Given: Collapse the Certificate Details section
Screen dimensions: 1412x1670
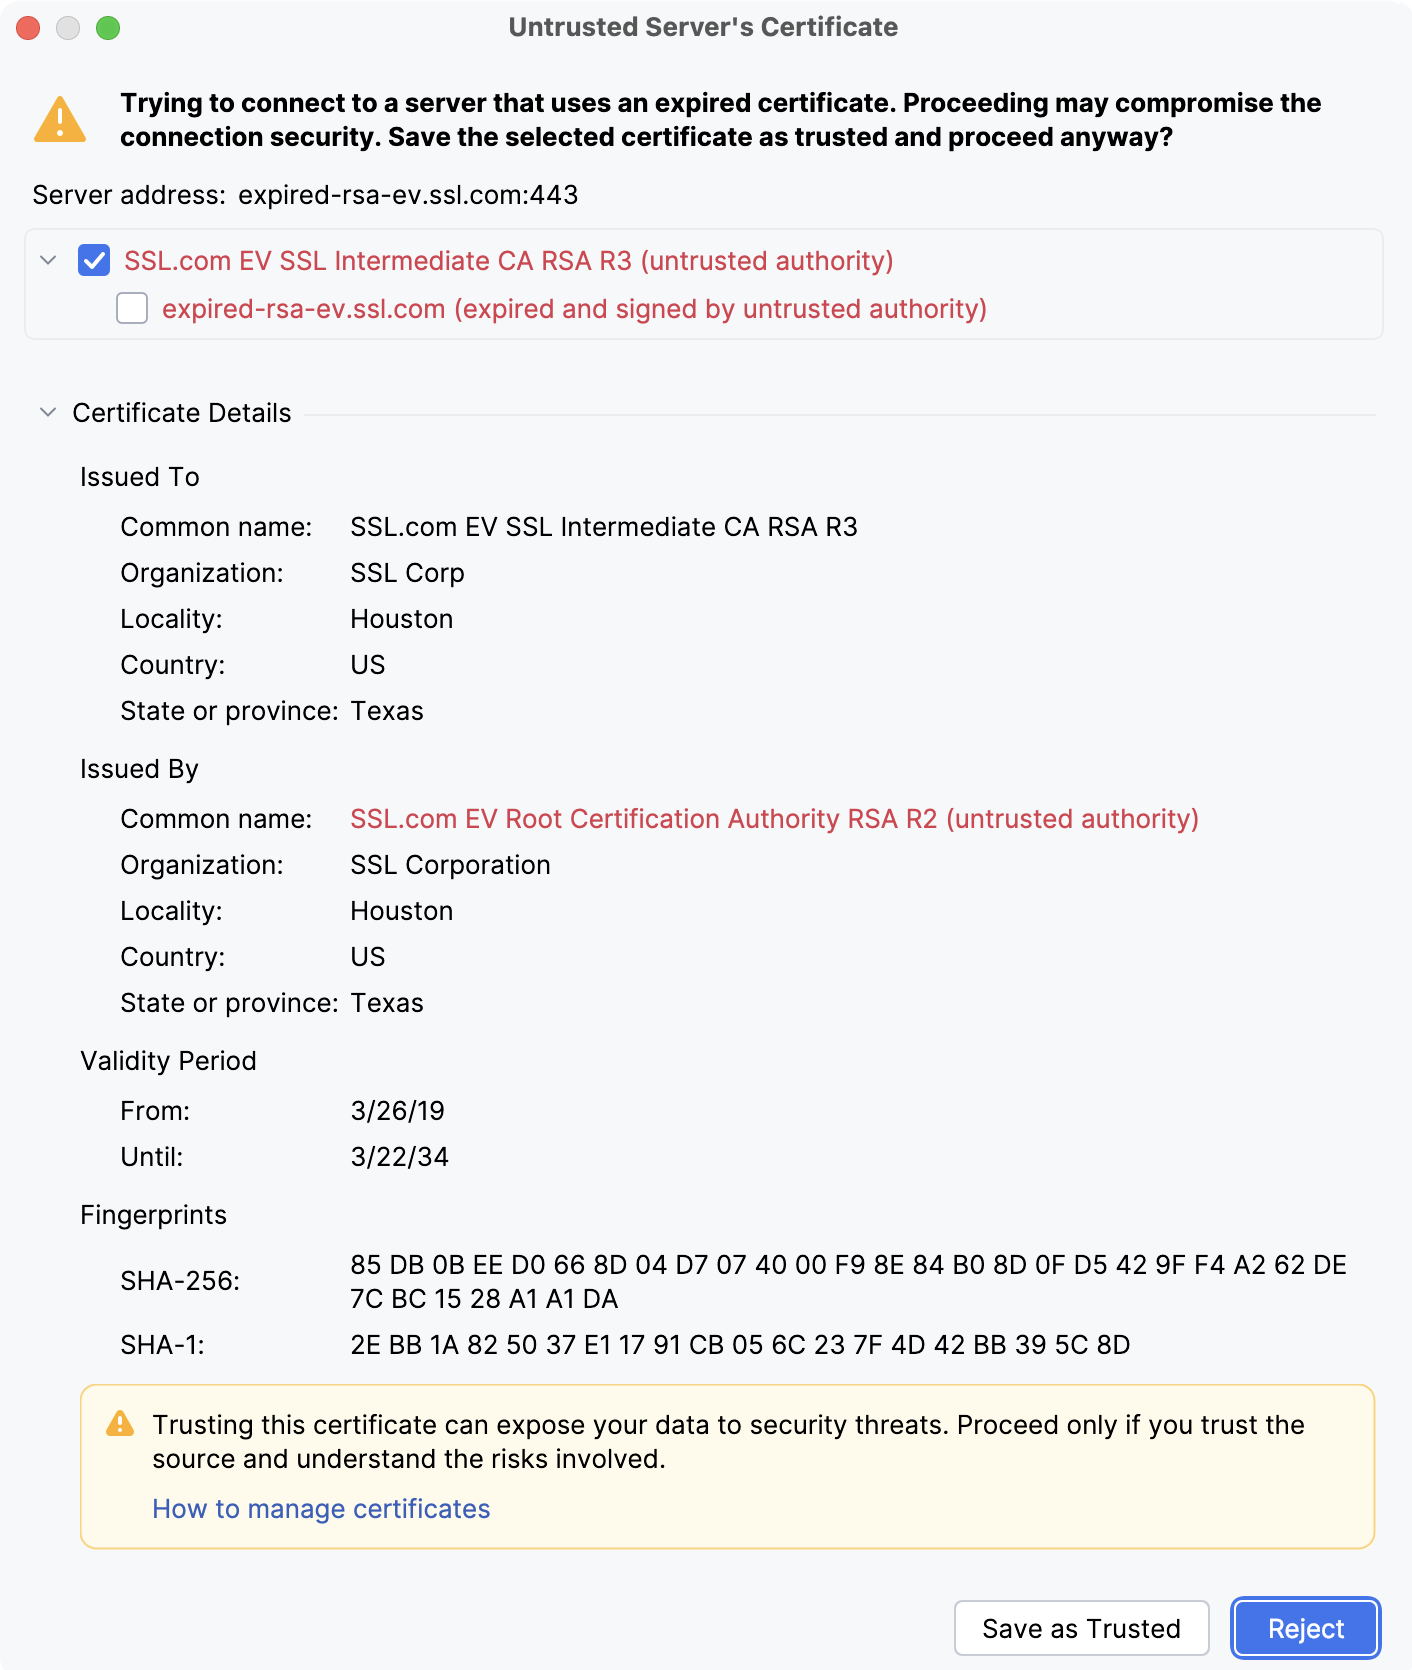Looking at the screenshot, I should (x=46, y=412).
